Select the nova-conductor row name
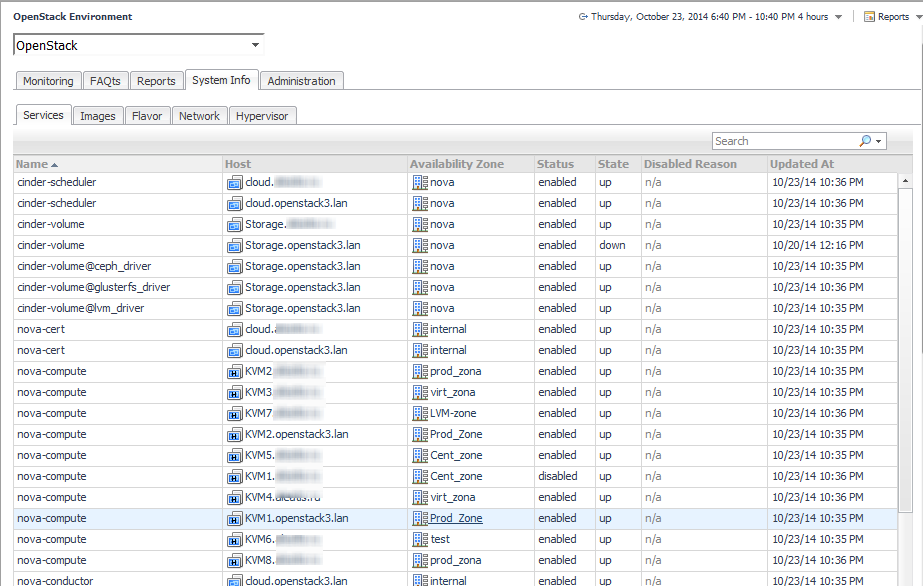The width and height of the screenshot is (923, 586). [55, 581]
